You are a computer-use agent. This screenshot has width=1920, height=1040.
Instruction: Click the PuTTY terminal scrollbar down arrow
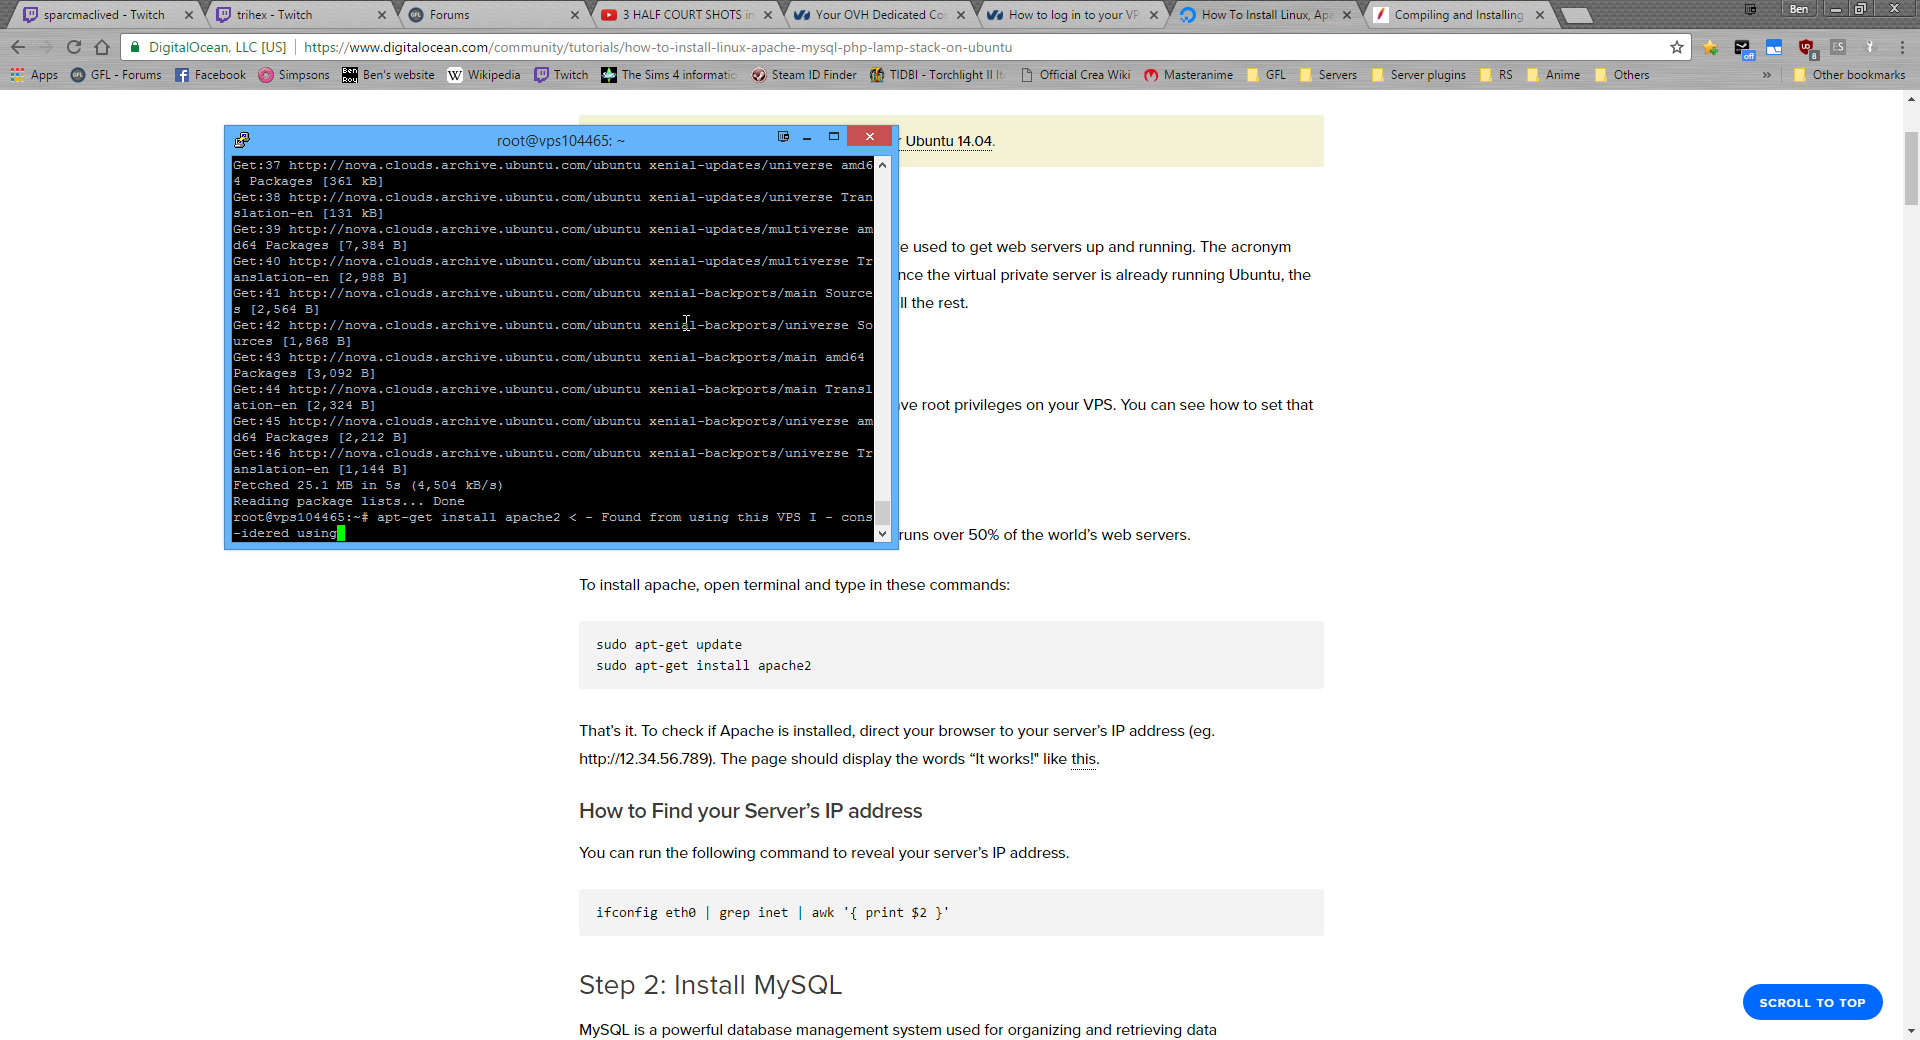tap(882, 534)
